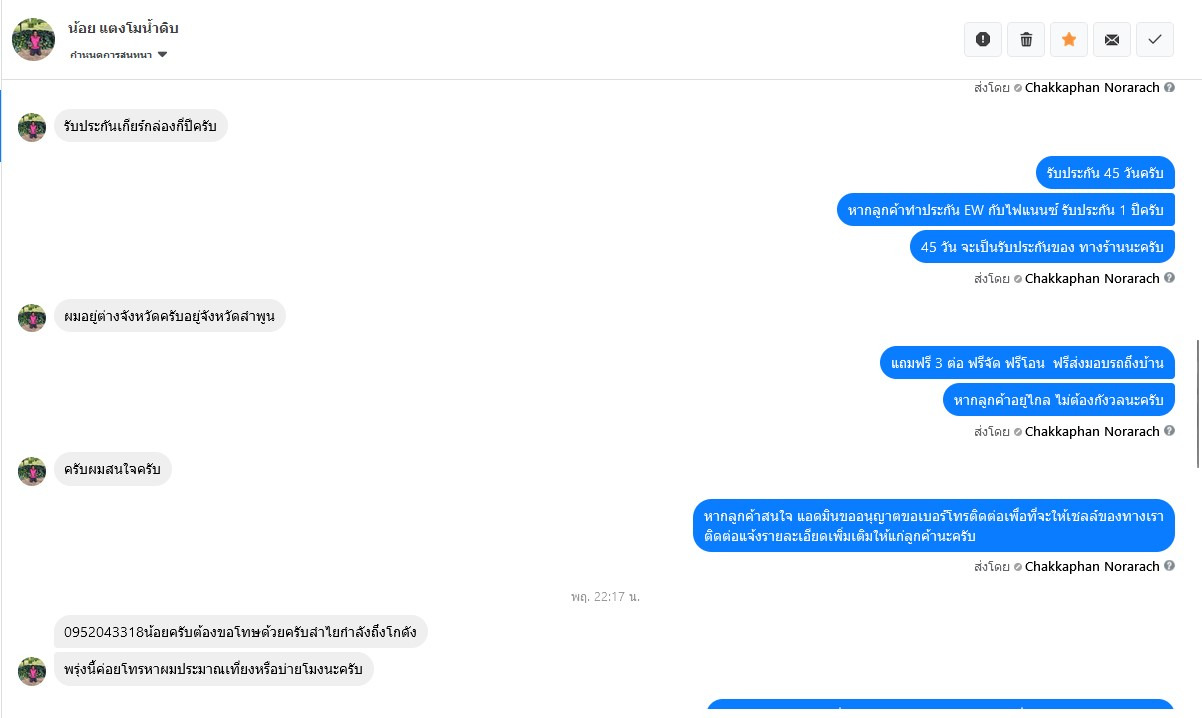Click the dropdown arrow under the contact name
The image size is (1202, 718).
pyautogui.click(x=162, y=55)
